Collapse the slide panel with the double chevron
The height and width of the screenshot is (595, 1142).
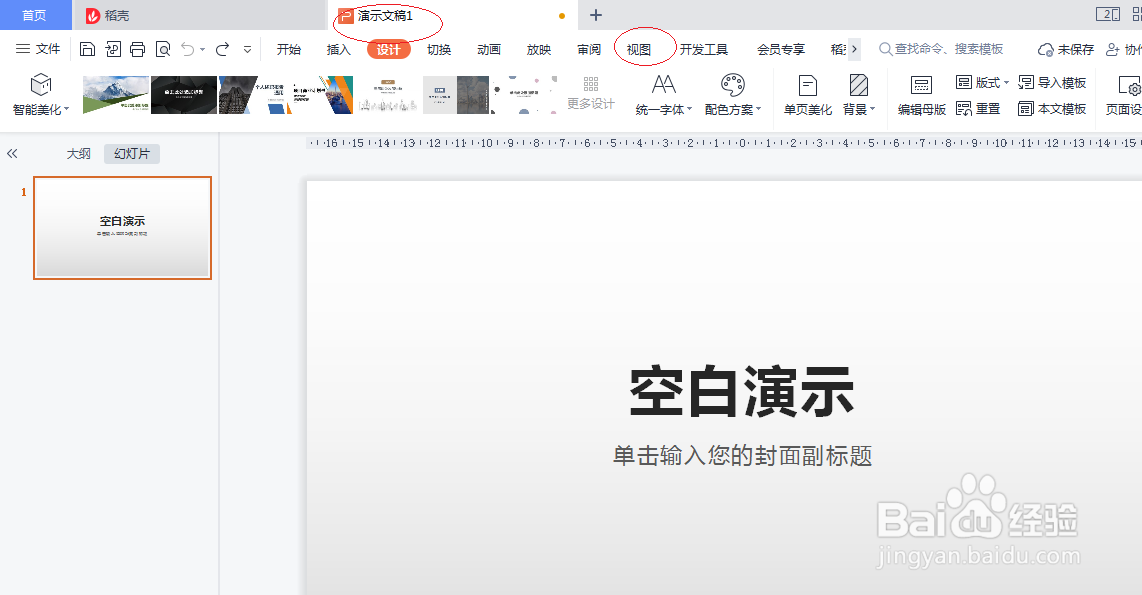click(x=12, y=153)
